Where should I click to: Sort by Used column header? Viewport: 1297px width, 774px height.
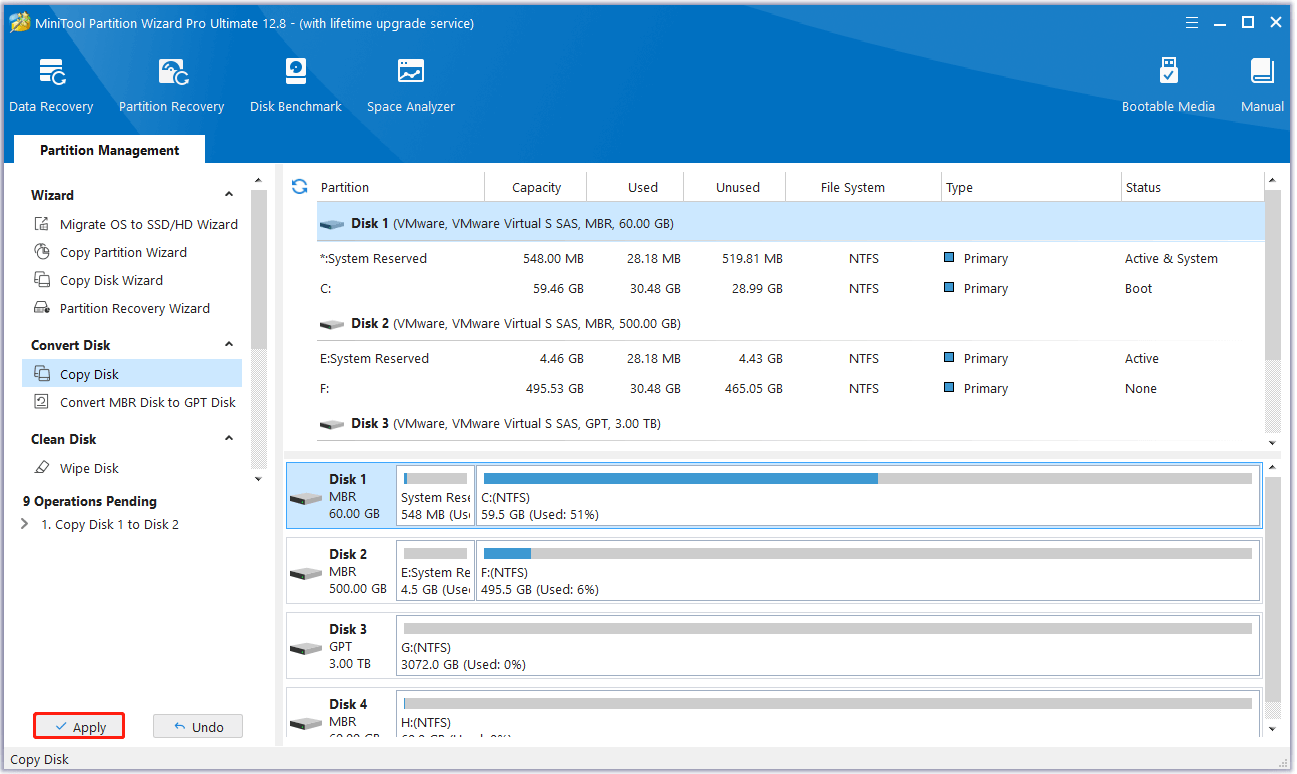coord(642,187)
